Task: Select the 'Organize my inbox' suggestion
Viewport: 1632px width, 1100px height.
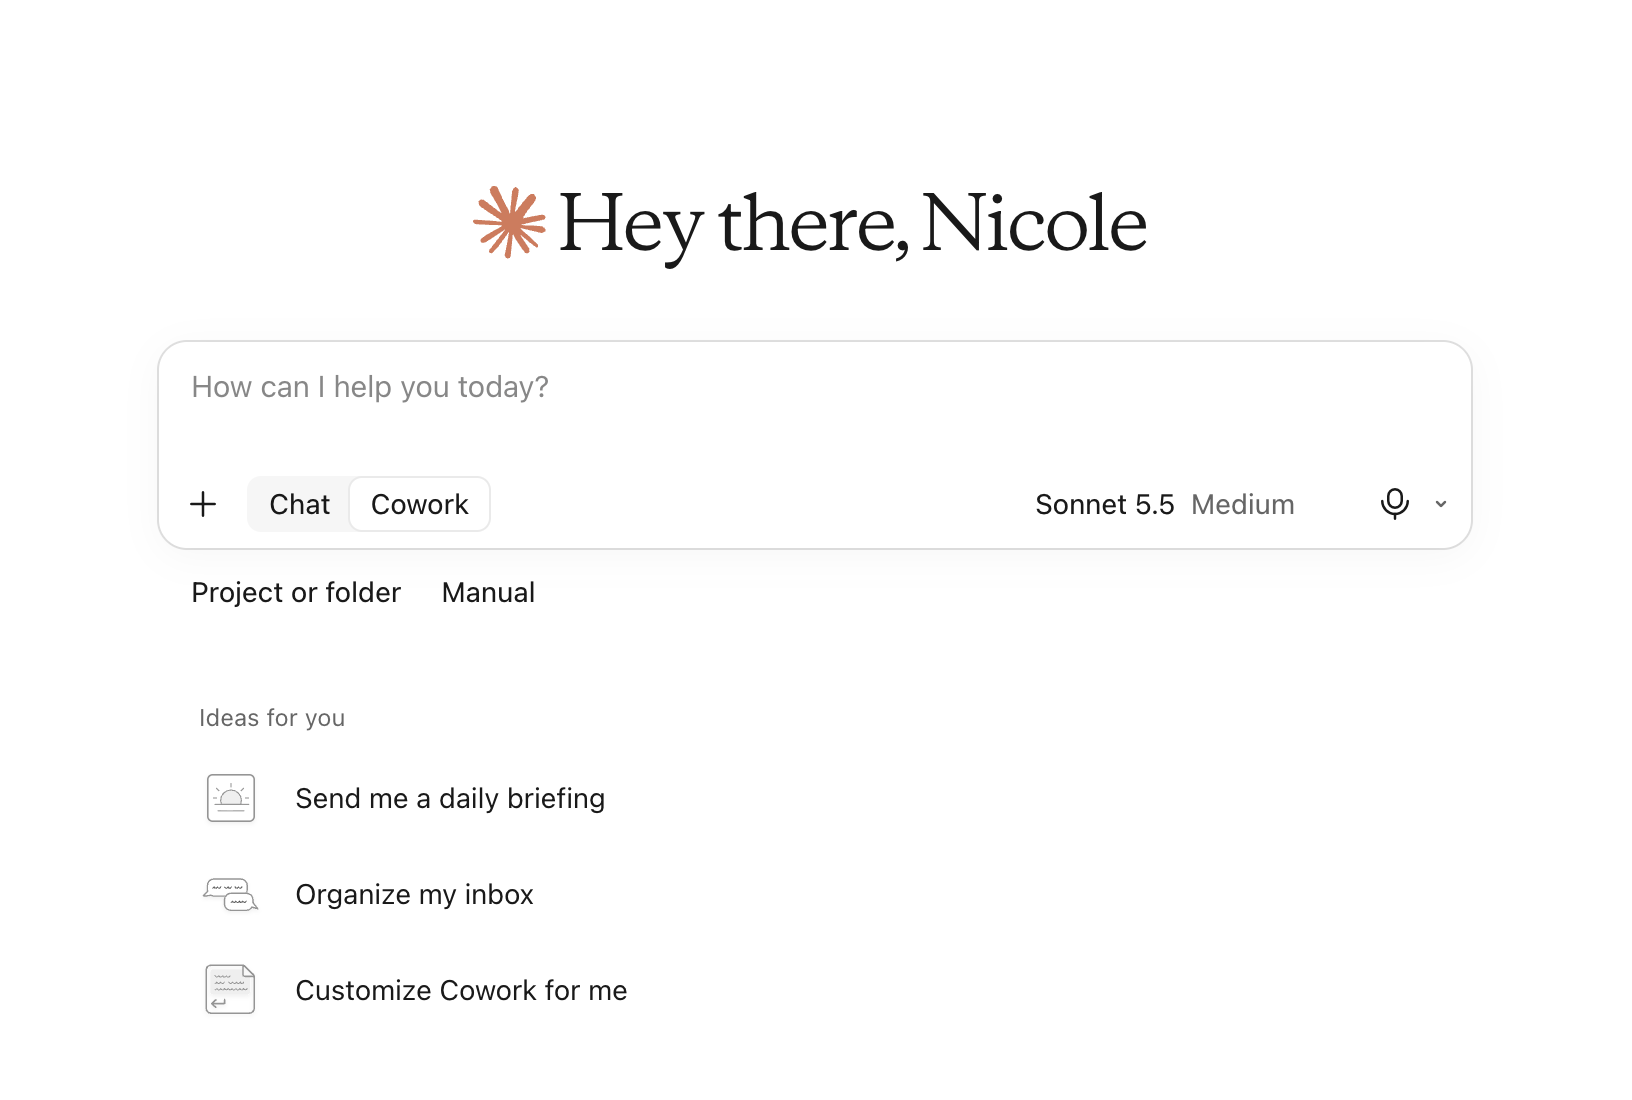Action: tap(414, 894)
